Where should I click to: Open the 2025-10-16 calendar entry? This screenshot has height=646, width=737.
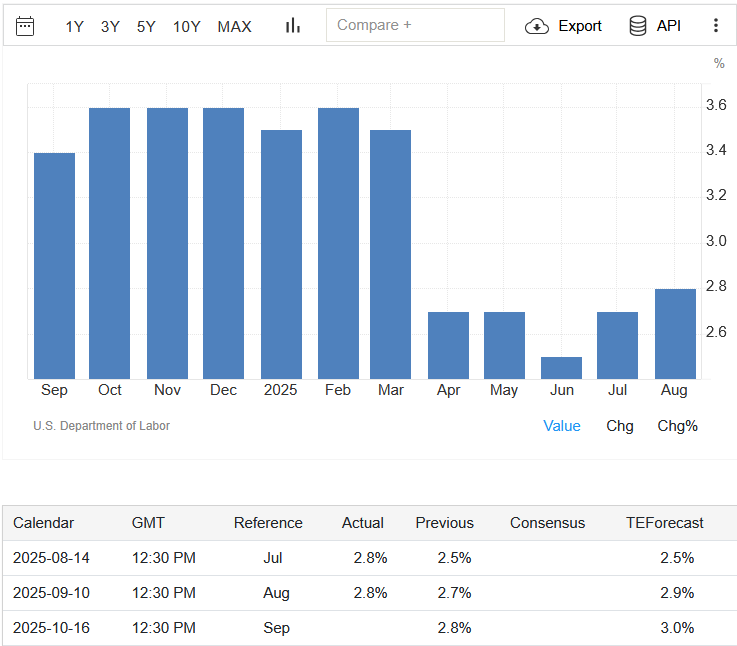[x=51, y=628]
